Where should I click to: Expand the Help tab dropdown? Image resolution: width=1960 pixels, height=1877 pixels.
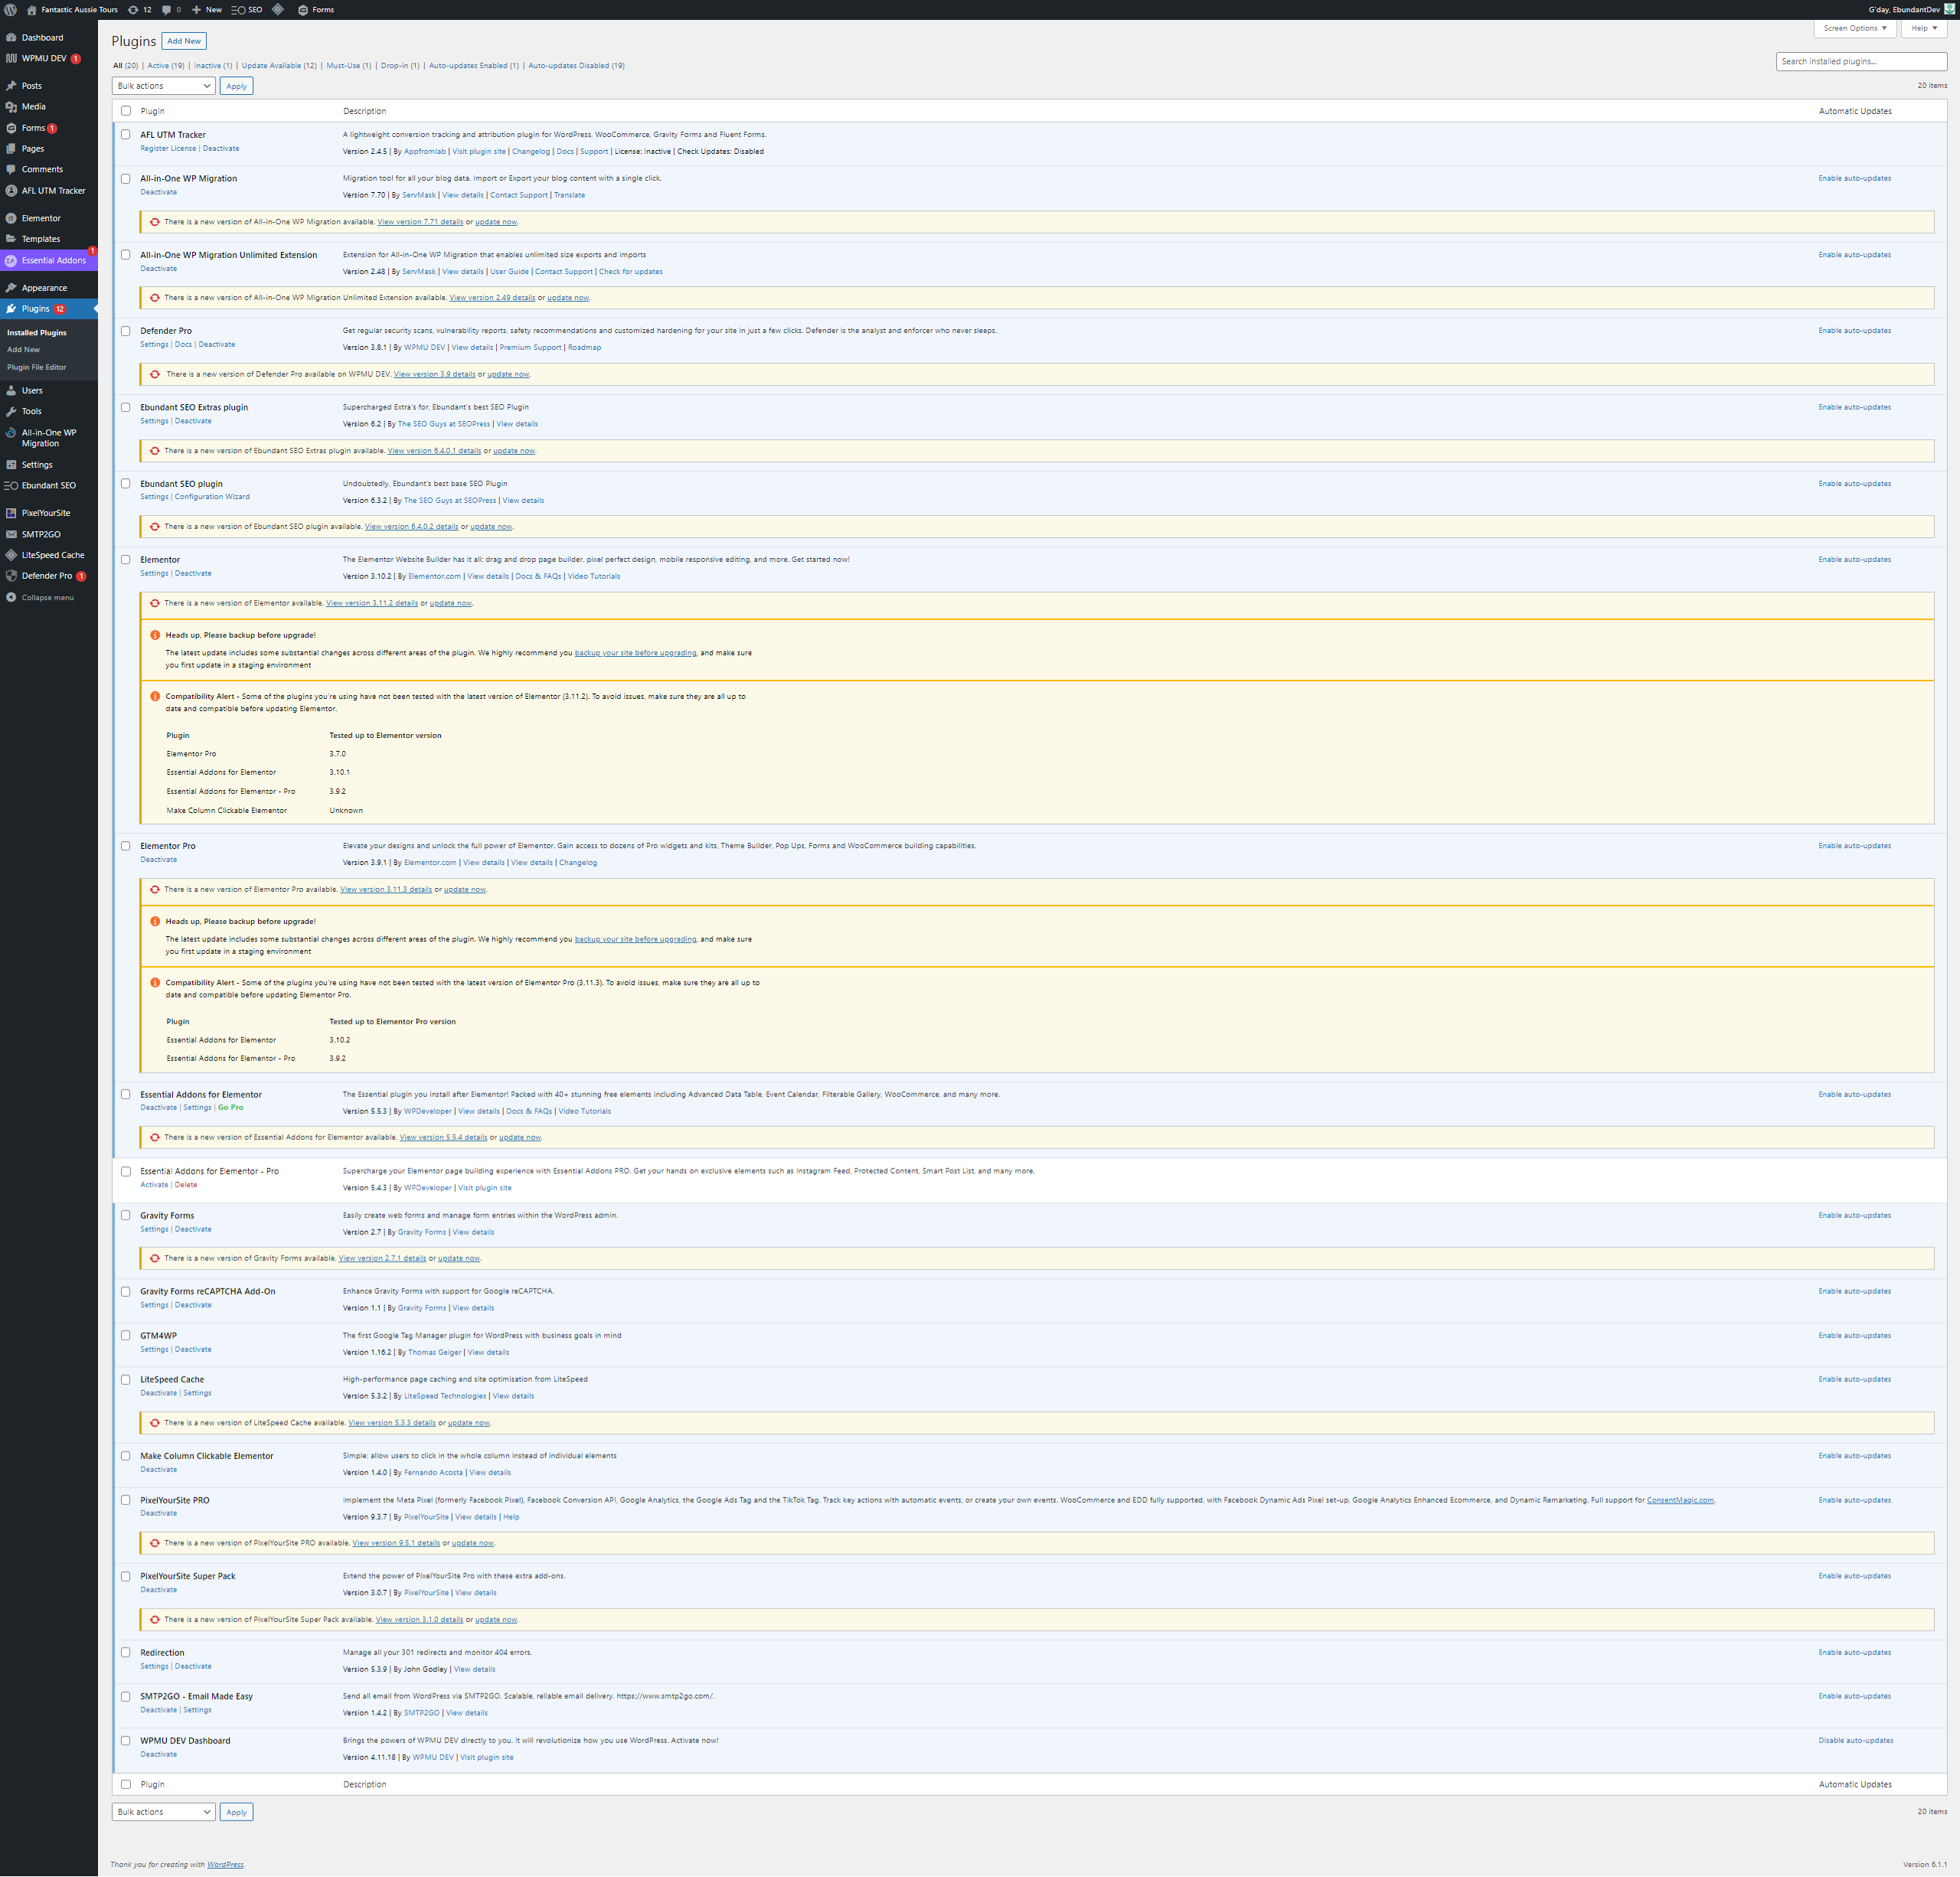[x=1923, y=28]
